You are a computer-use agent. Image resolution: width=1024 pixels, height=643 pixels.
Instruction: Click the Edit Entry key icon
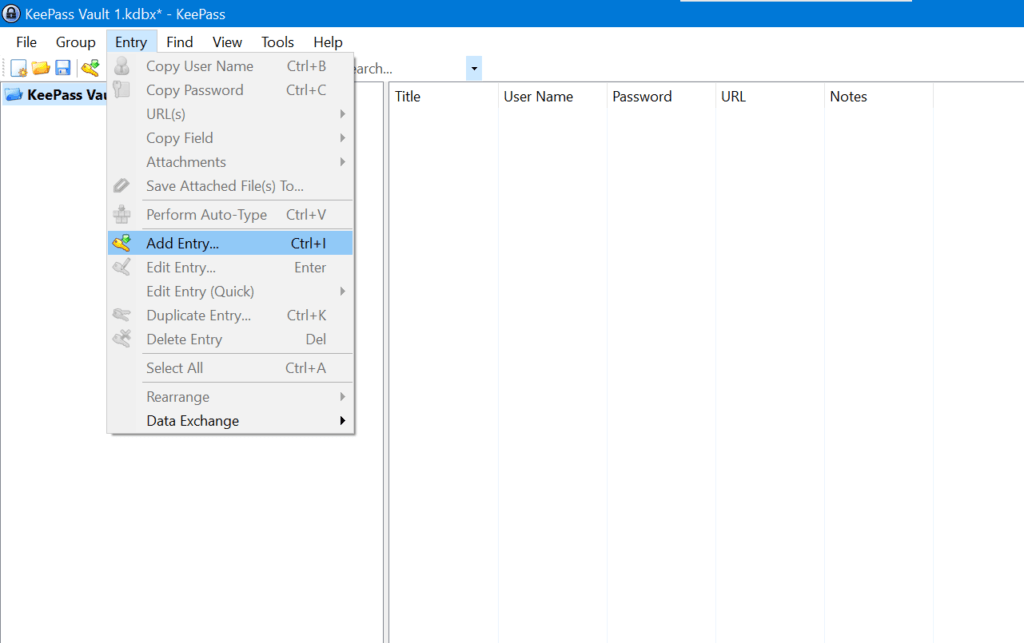tap(121, 267)
